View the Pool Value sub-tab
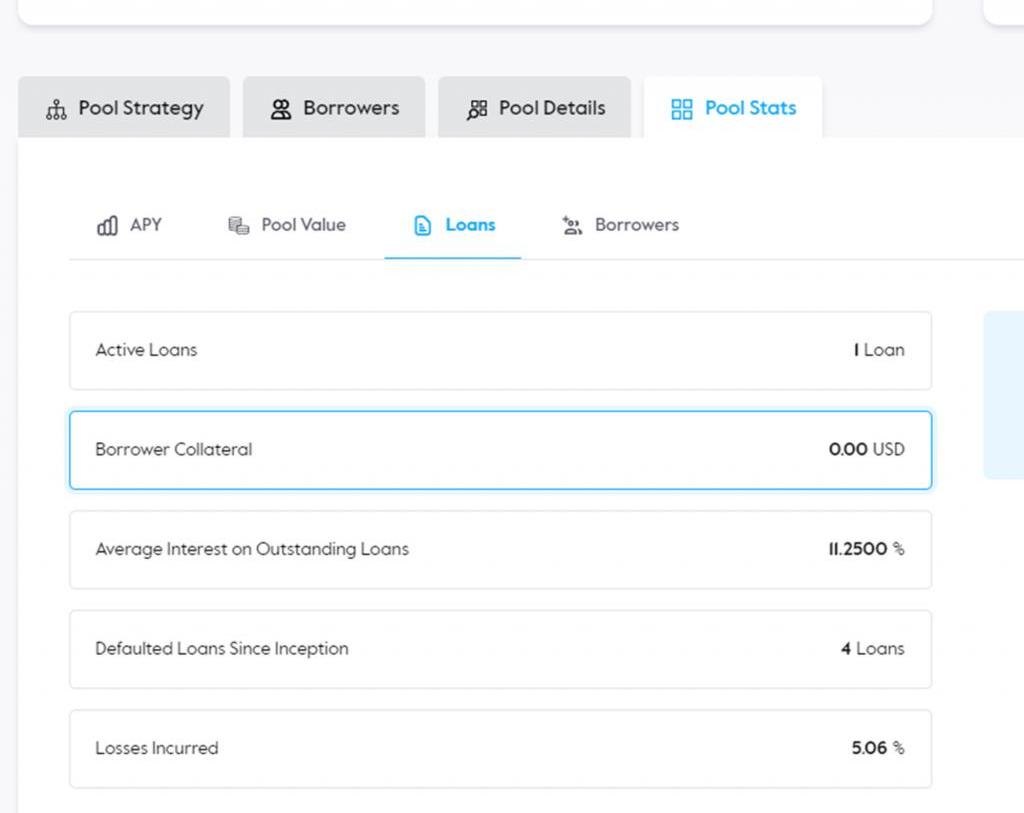The width and height of the screenshot is (1024, 813). (x=303, y=225)
